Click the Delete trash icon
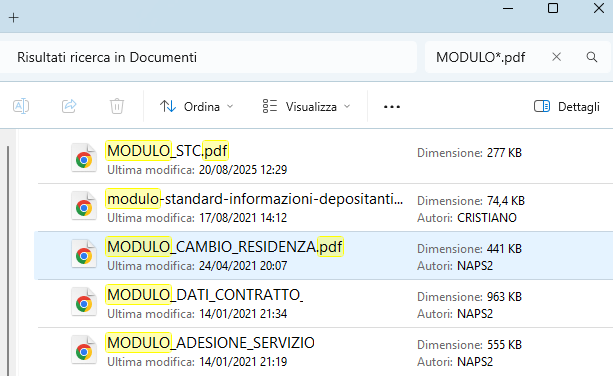Viewport: 613px width, 376px height. 117,106
